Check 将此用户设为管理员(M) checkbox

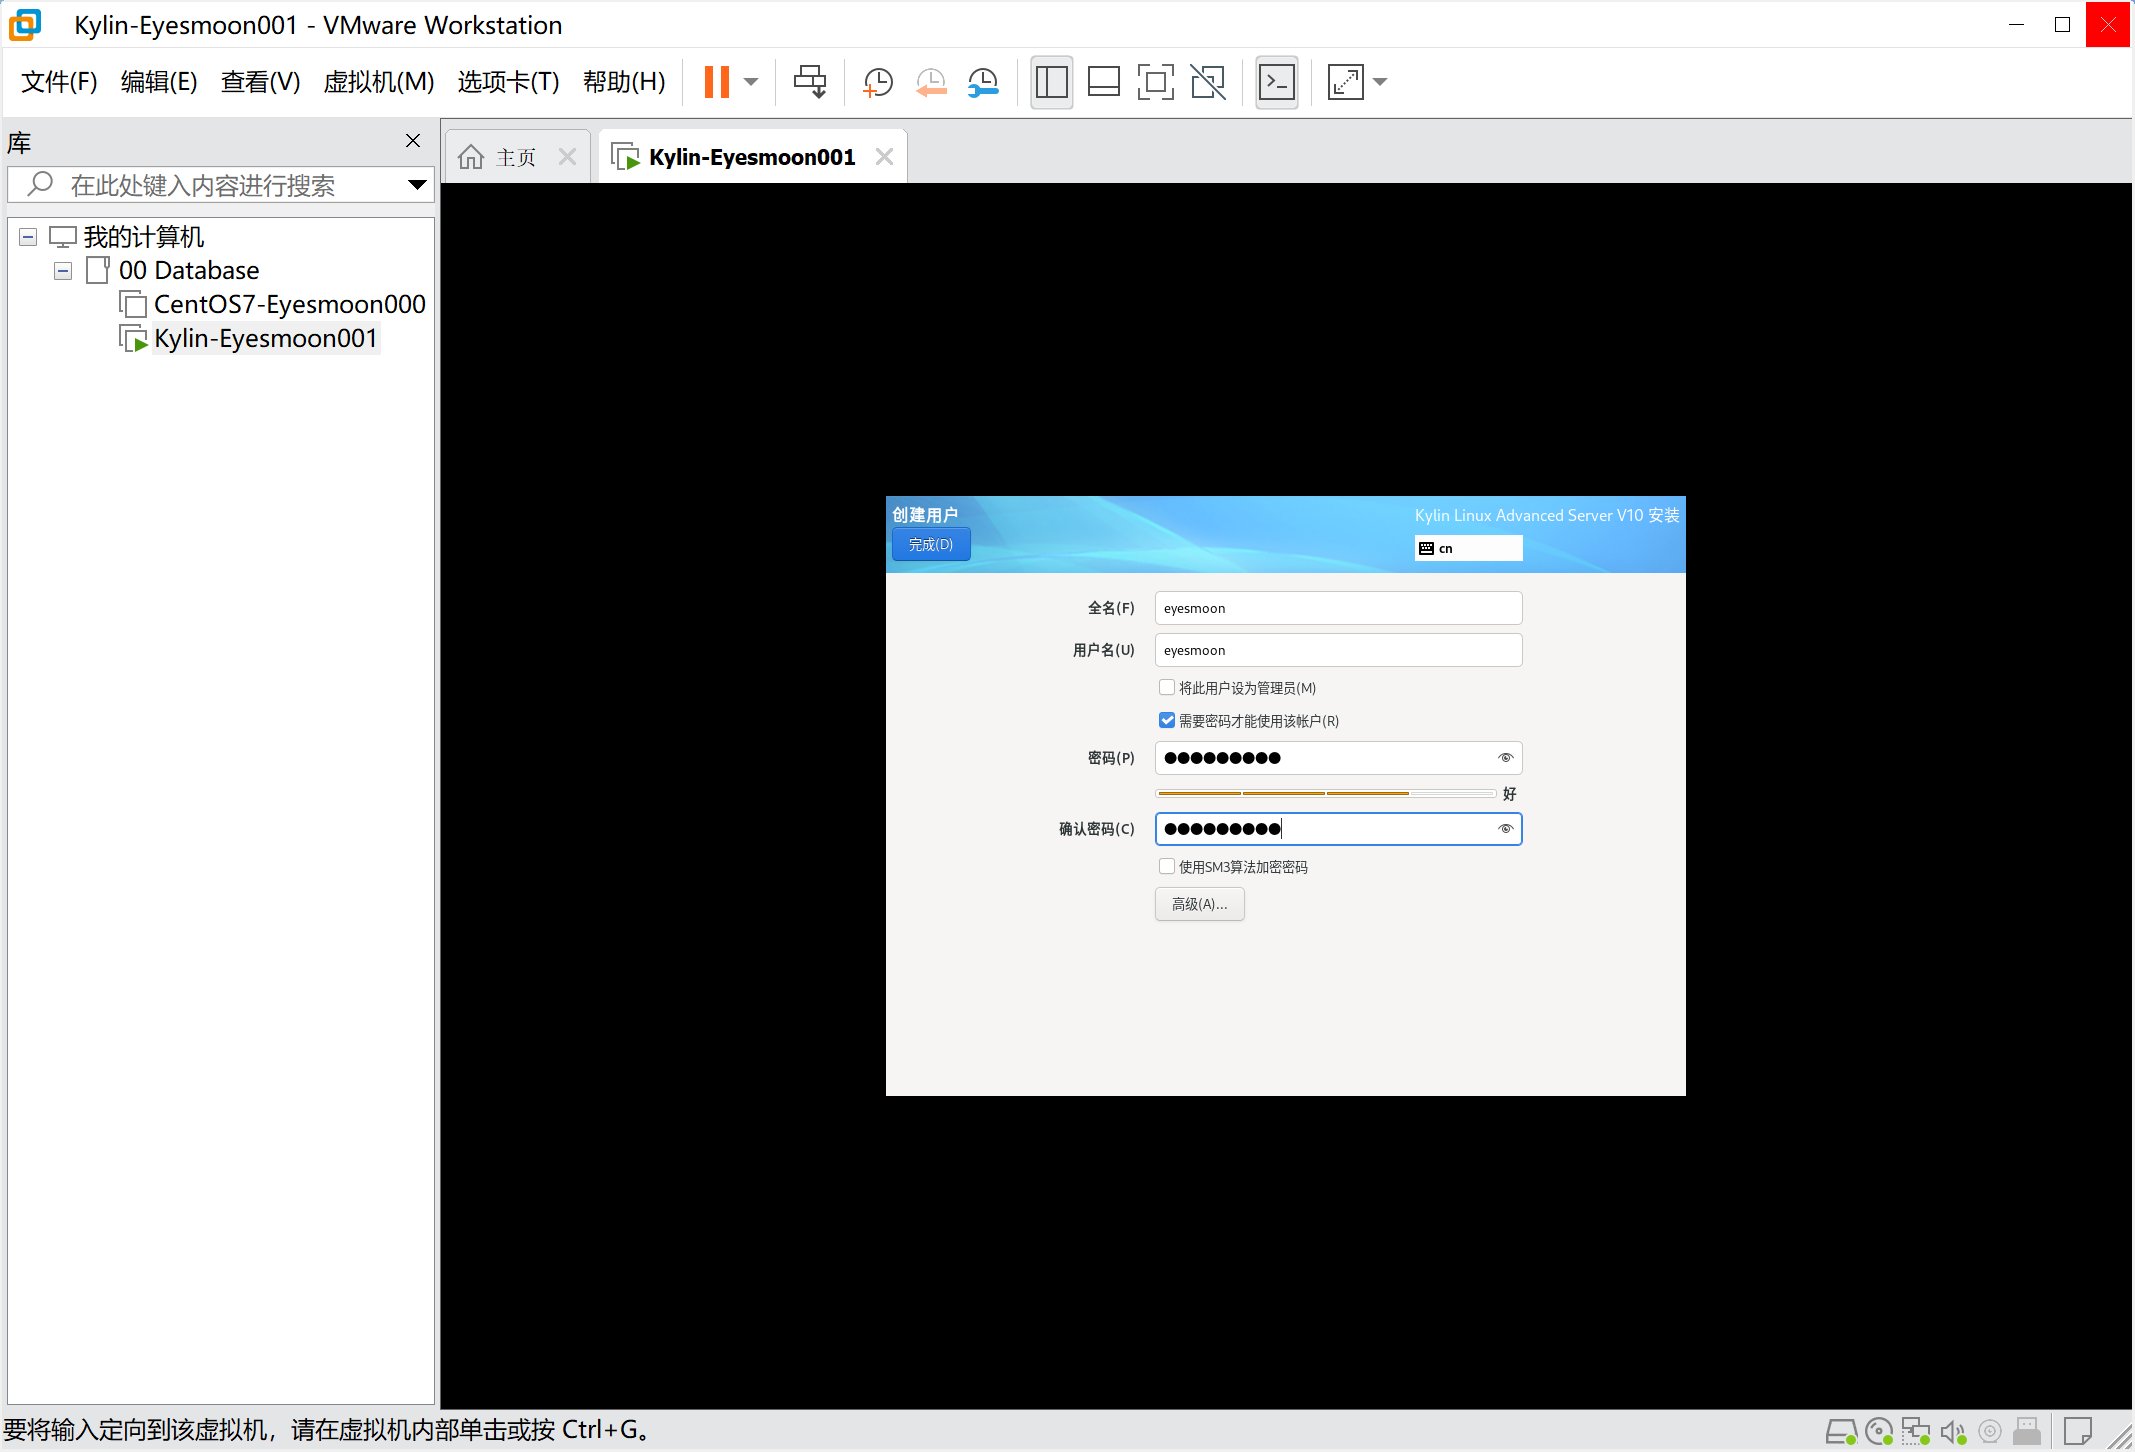click(x=1167, y=687)
